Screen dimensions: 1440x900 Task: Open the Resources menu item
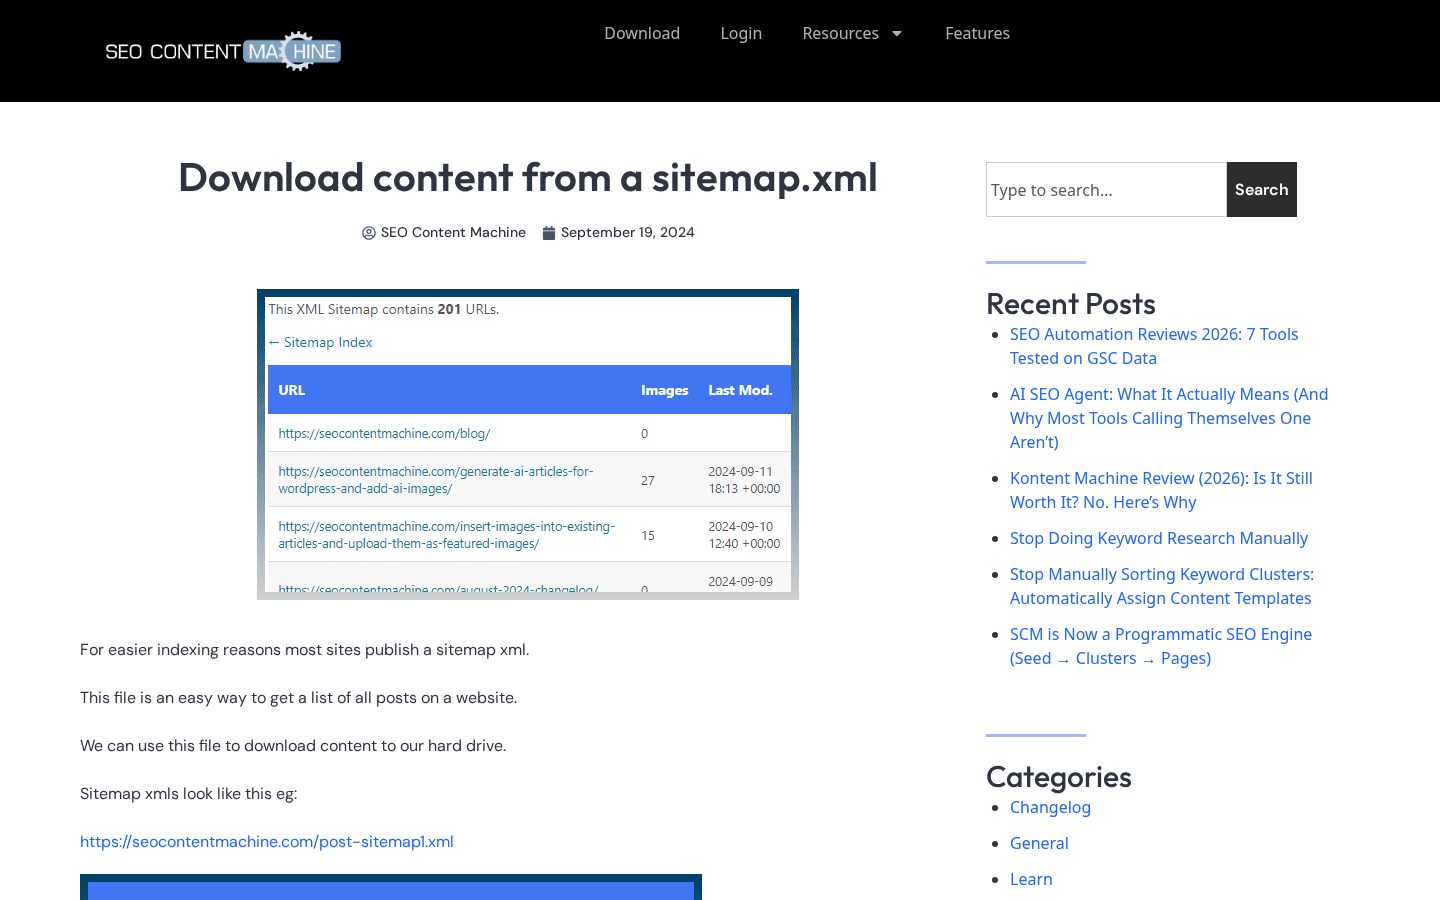840,33
